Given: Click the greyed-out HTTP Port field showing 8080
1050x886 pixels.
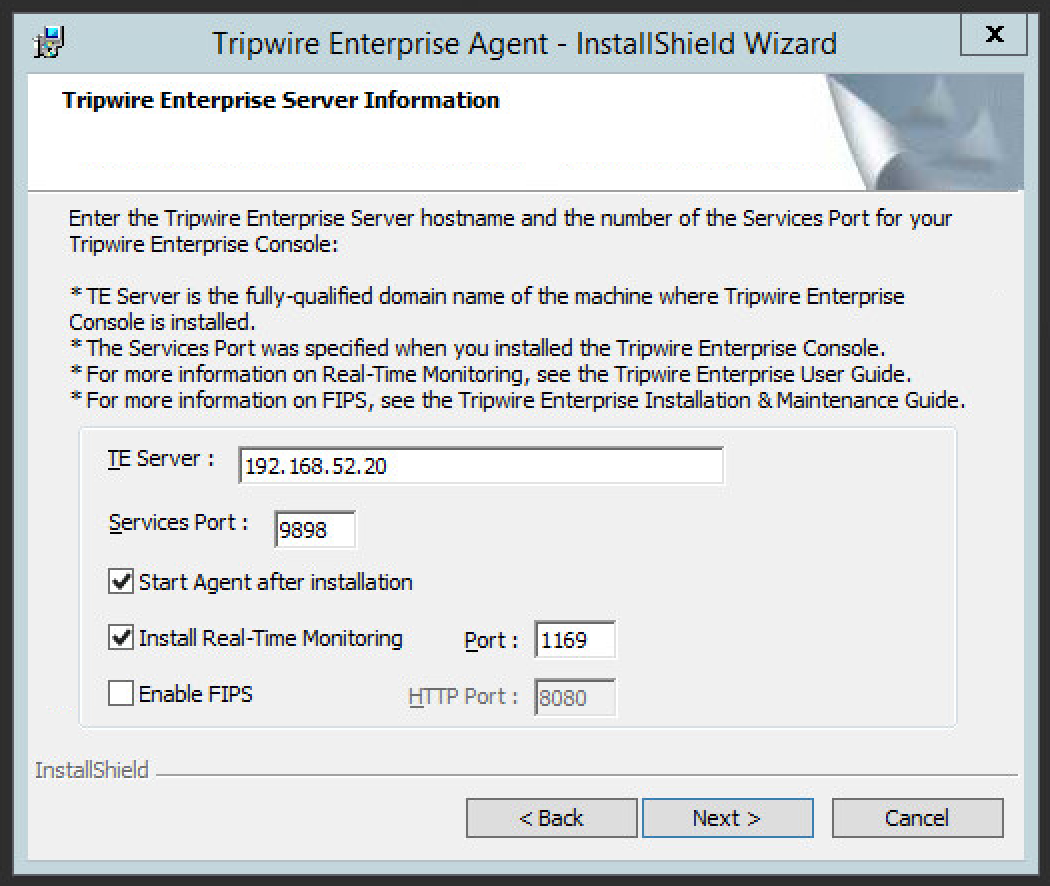Looking at the screenshot, I should (575, 697).
